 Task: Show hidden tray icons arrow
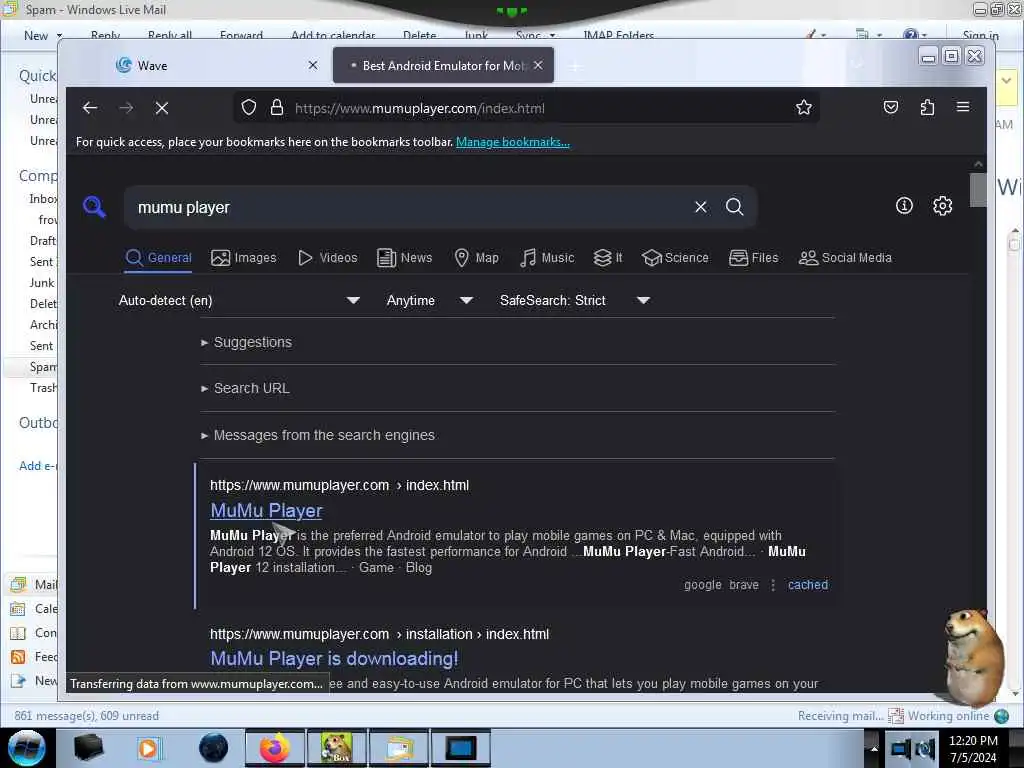coord(873,749)
